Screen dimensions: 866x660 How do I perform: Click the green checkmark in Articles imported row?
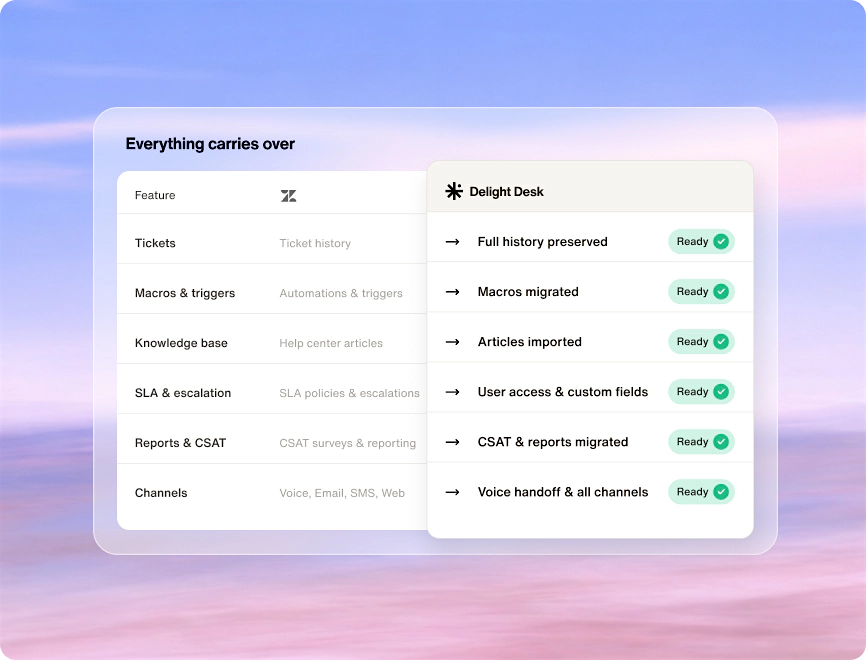[721, 341]
